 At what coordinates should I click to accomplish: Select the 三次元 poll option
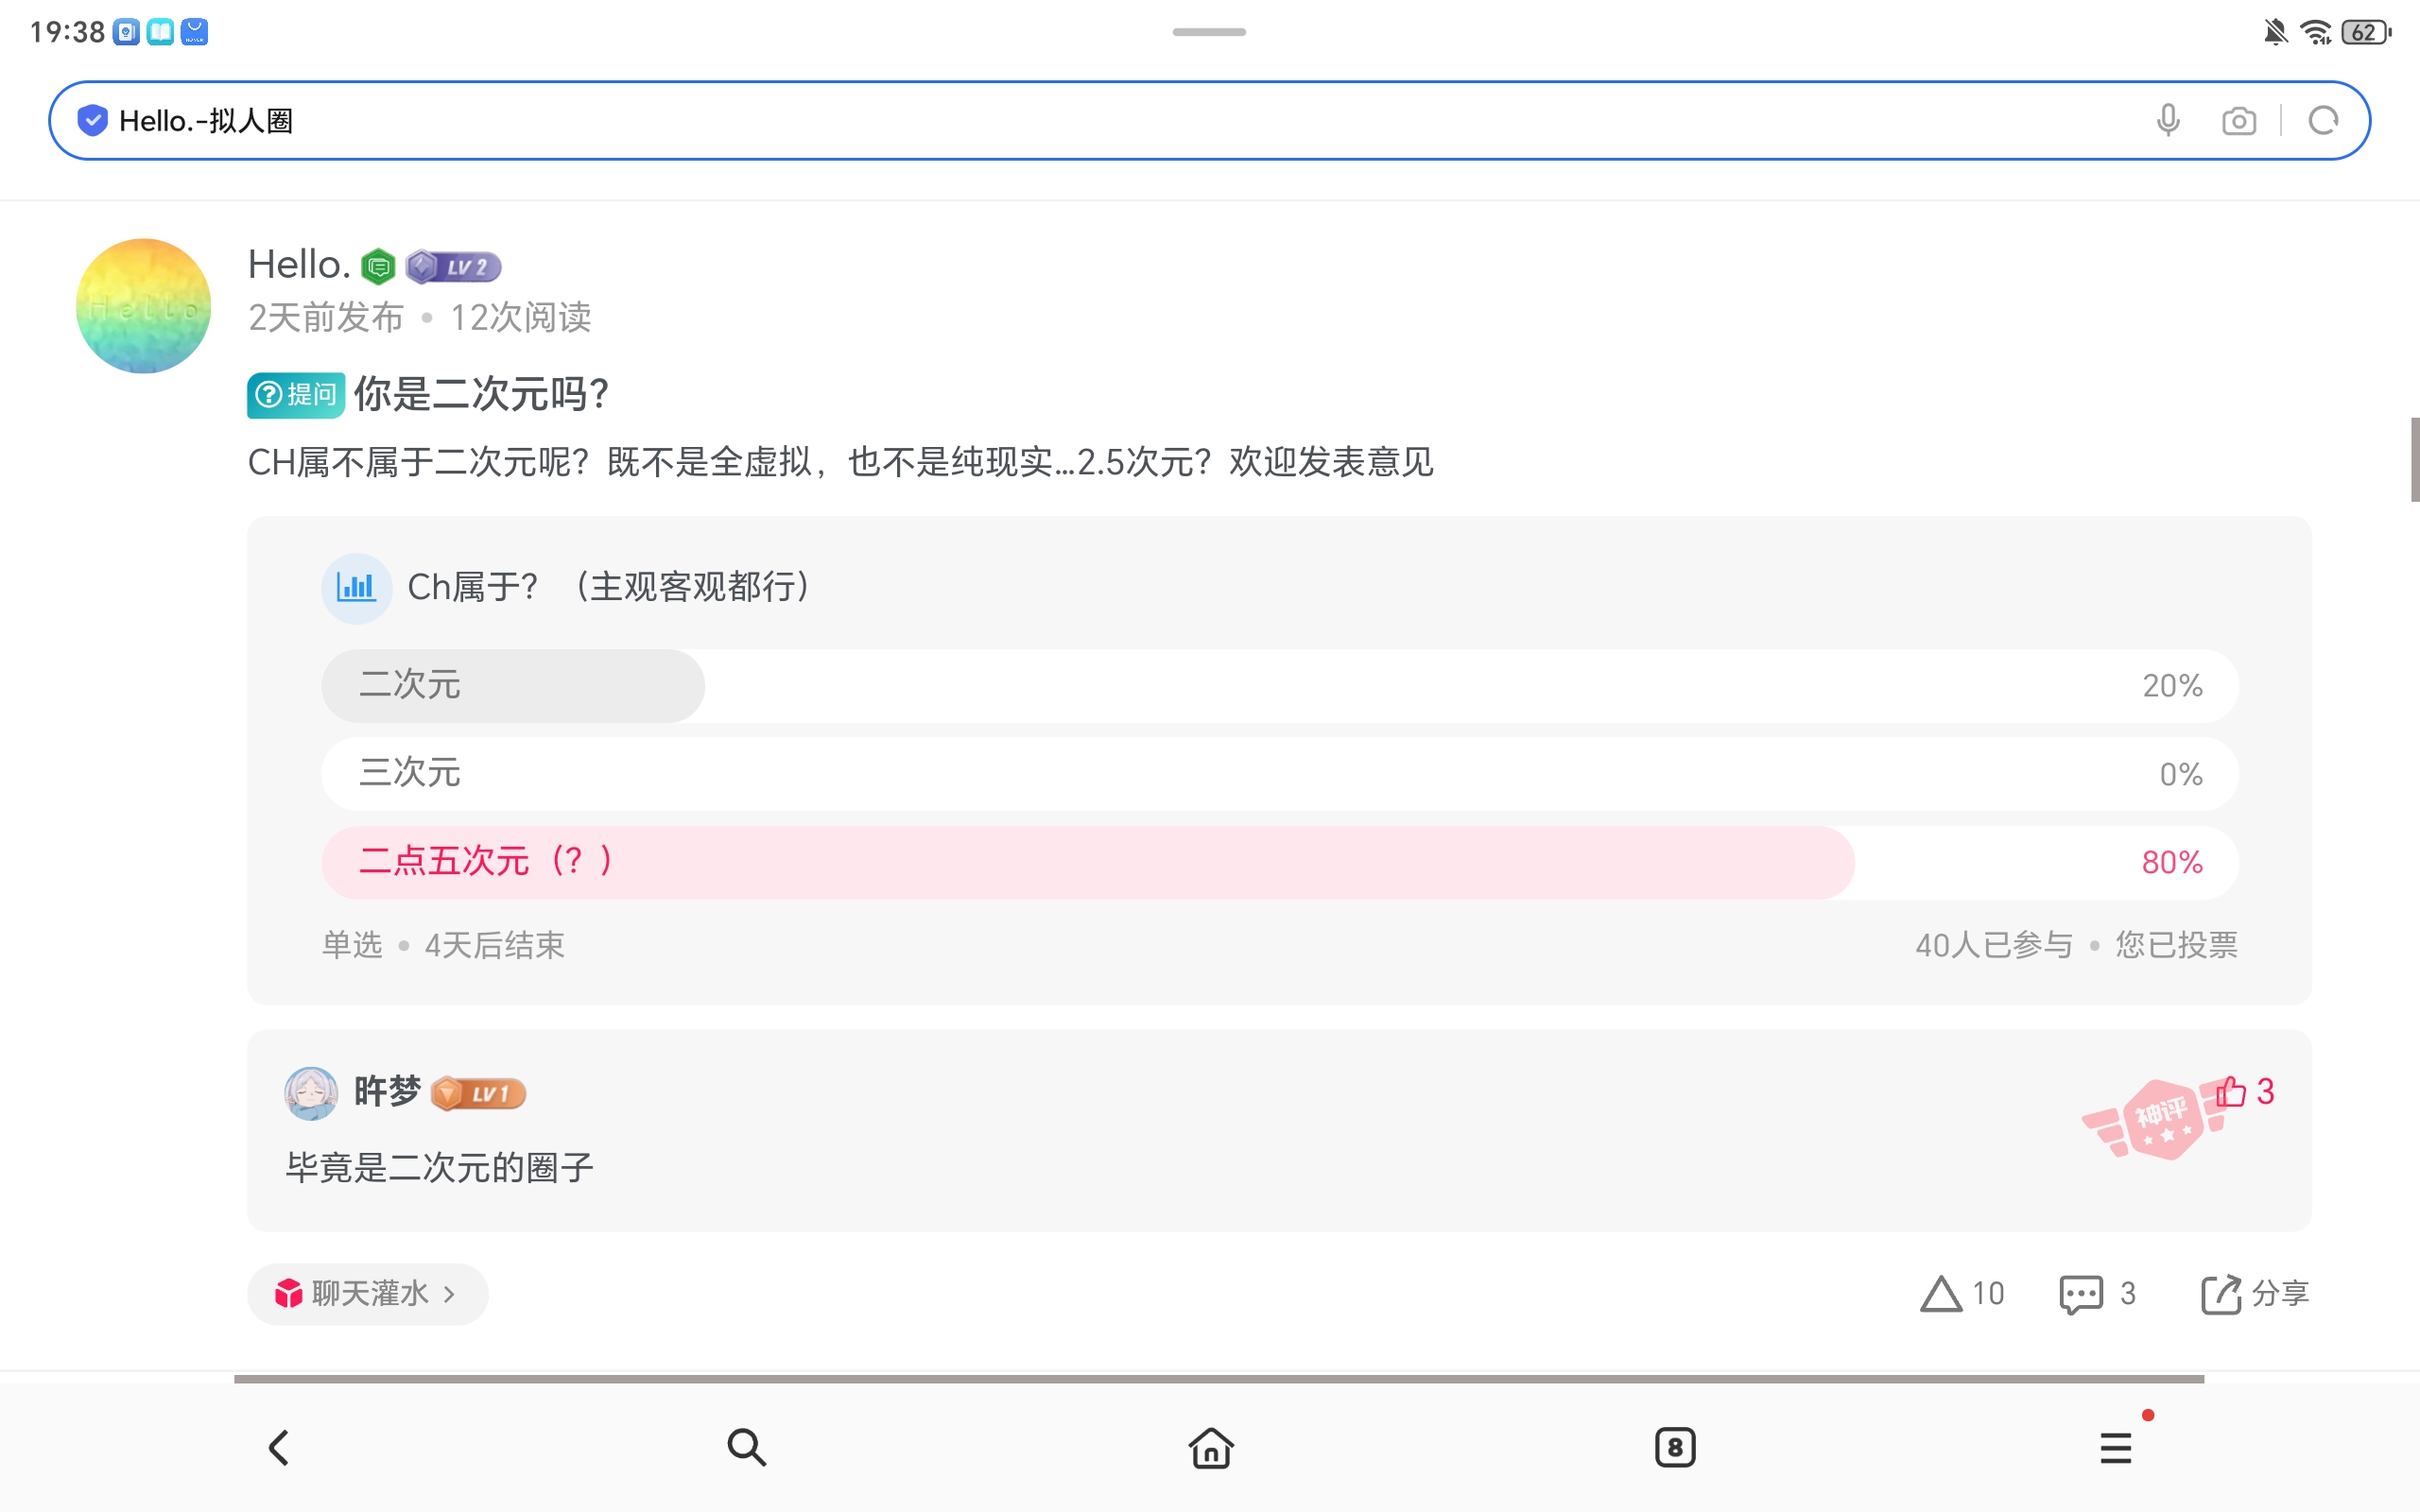1279,774
